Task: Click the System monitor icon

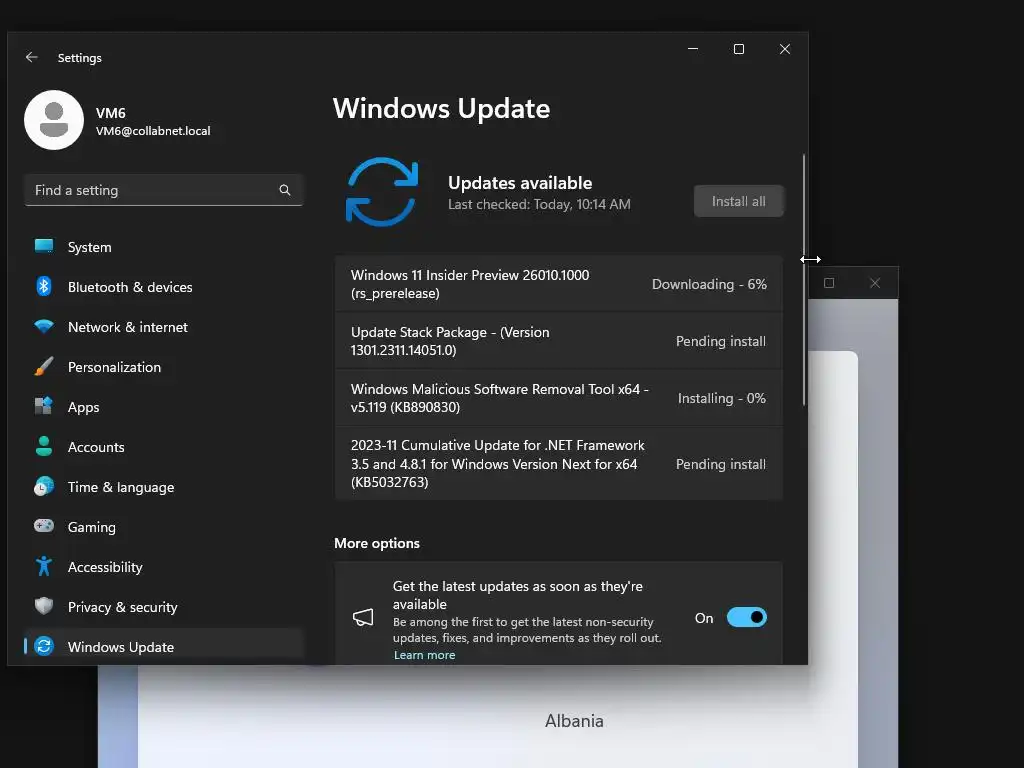Action: point(44,246)
